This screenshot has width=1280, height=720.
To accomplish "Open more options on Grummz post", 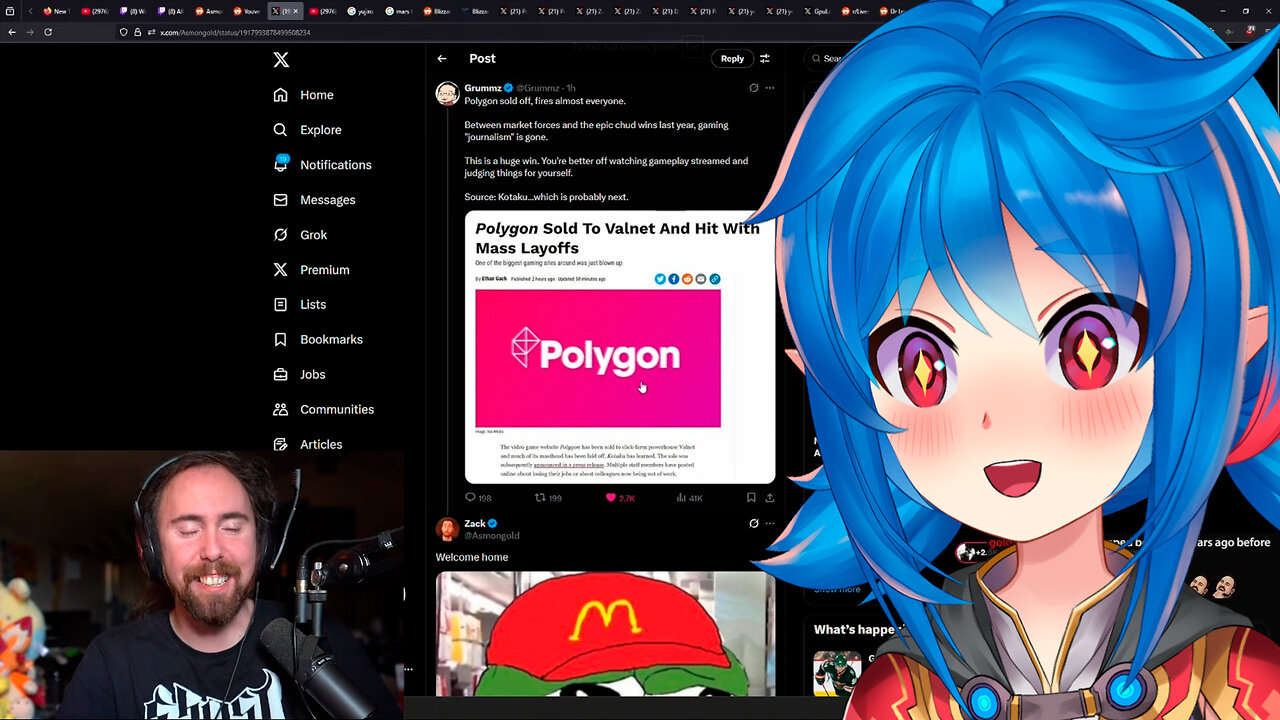I will 769,88.
